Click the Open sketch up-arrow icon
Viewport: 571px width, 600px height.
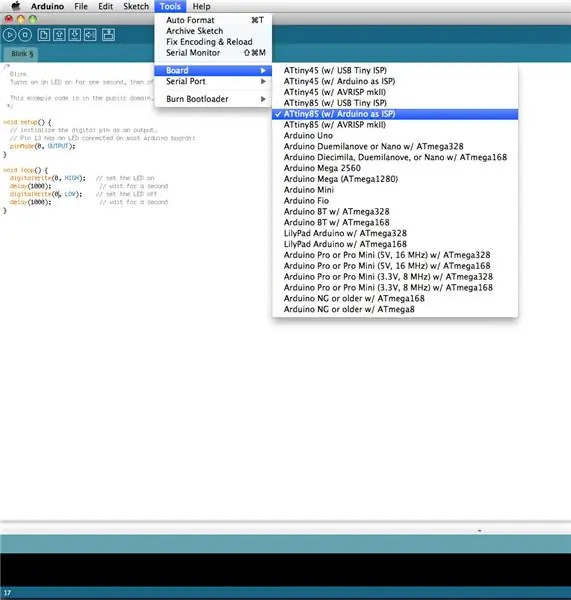click(59, 35)
